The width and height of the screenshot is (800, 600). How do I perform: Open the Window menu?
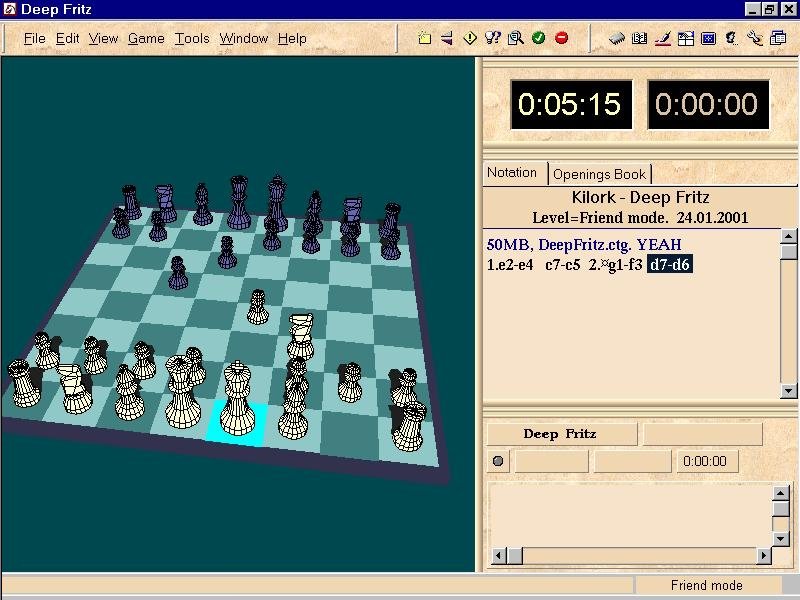pyautogui.click(x=243, y=39)
